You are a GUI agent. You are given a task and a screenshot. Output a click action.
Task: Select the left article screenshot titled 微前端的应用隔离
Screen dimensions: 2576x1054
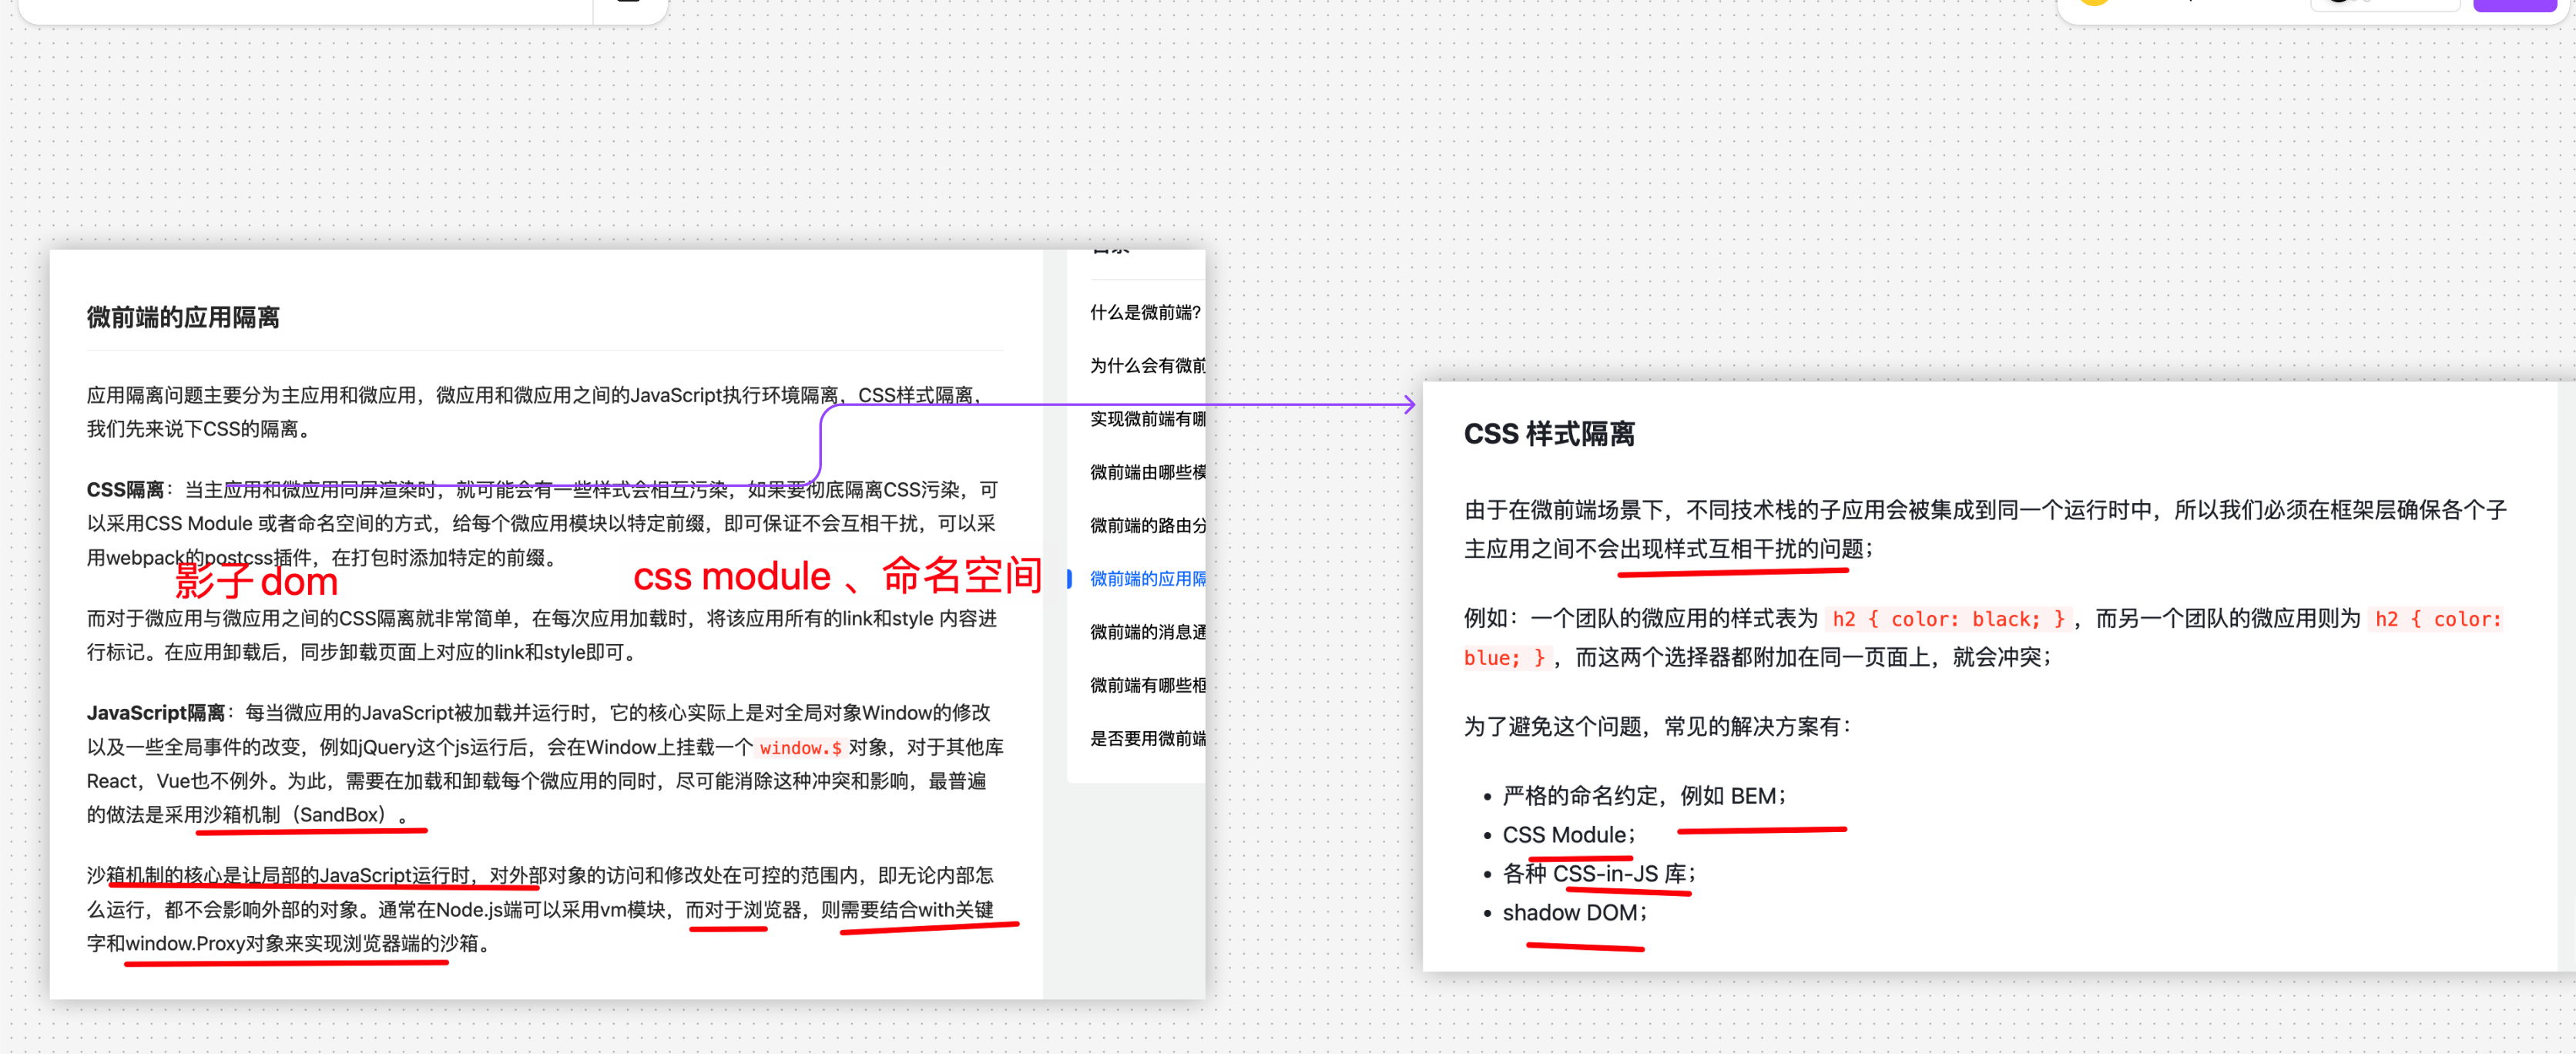click(x=627, y=624)
